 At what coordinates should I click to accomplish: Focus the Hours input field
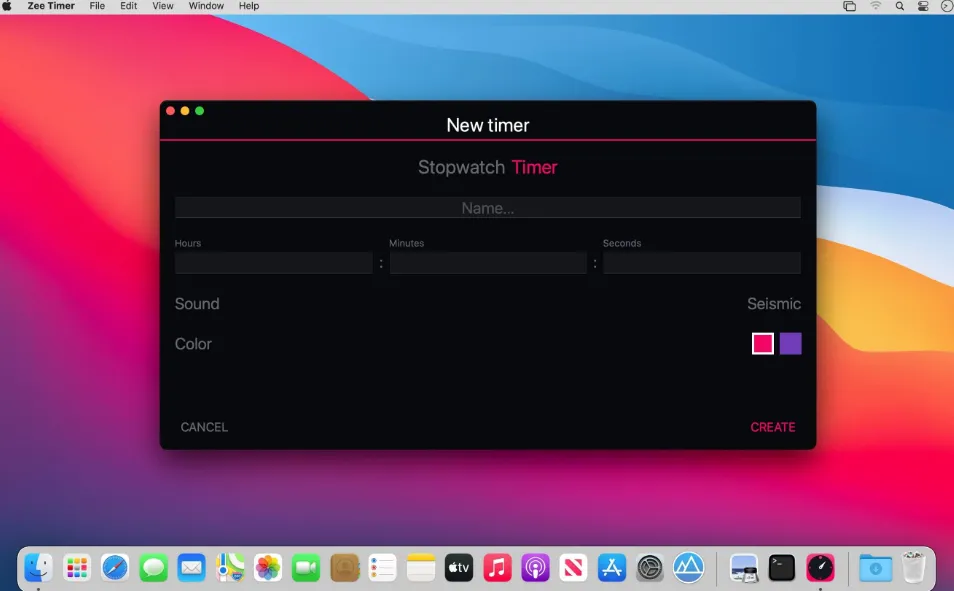[273, 263]
